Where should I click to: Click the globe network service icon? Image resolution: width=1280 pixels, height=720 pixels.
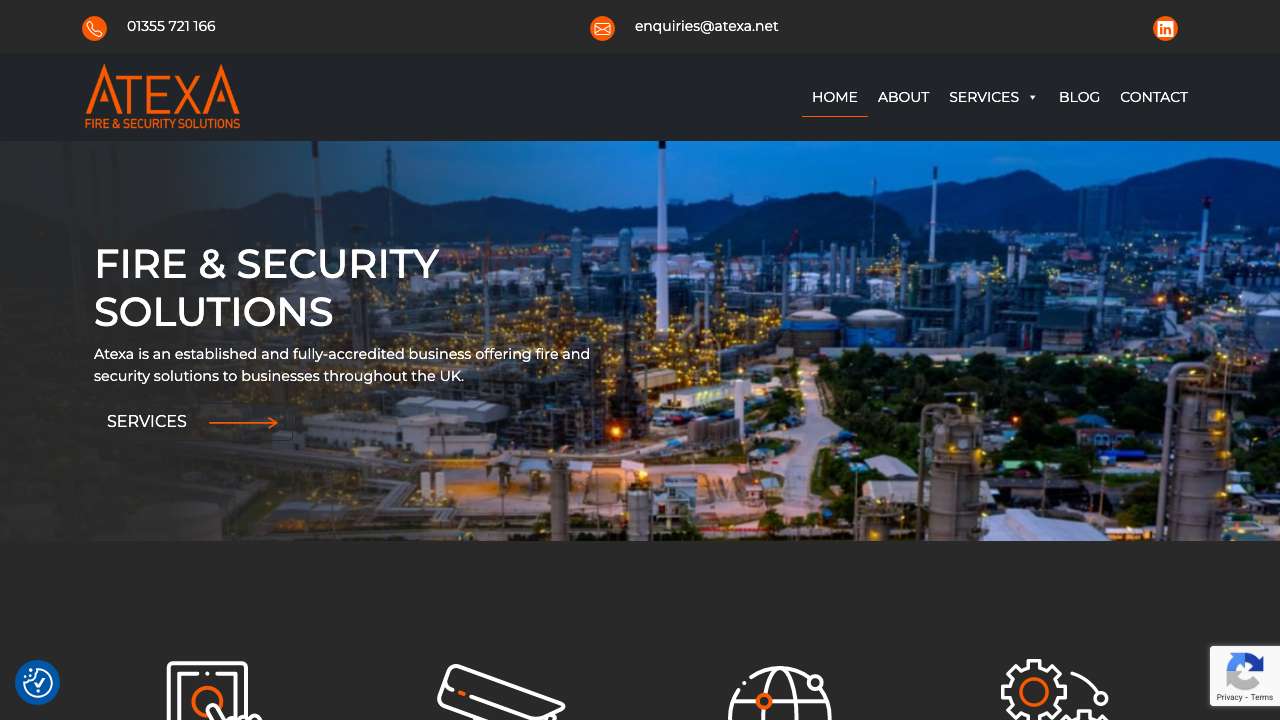click(x=780, y=693)
